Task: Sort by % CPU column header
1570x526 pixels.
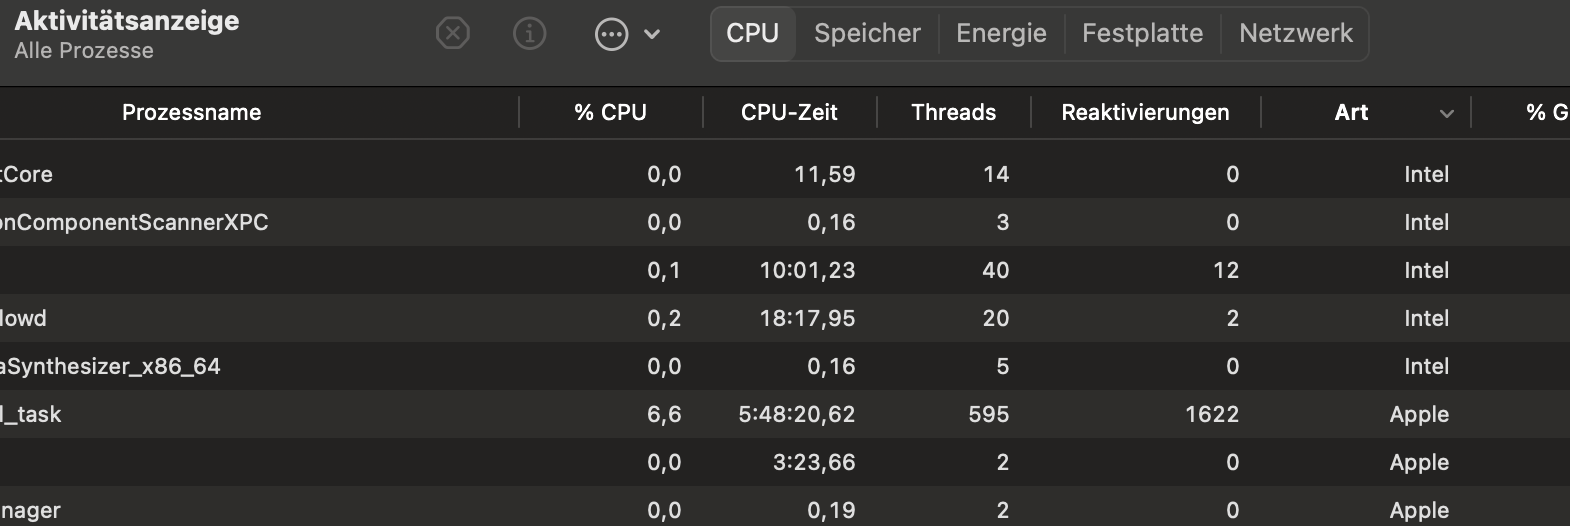Action: click(610, 113)
